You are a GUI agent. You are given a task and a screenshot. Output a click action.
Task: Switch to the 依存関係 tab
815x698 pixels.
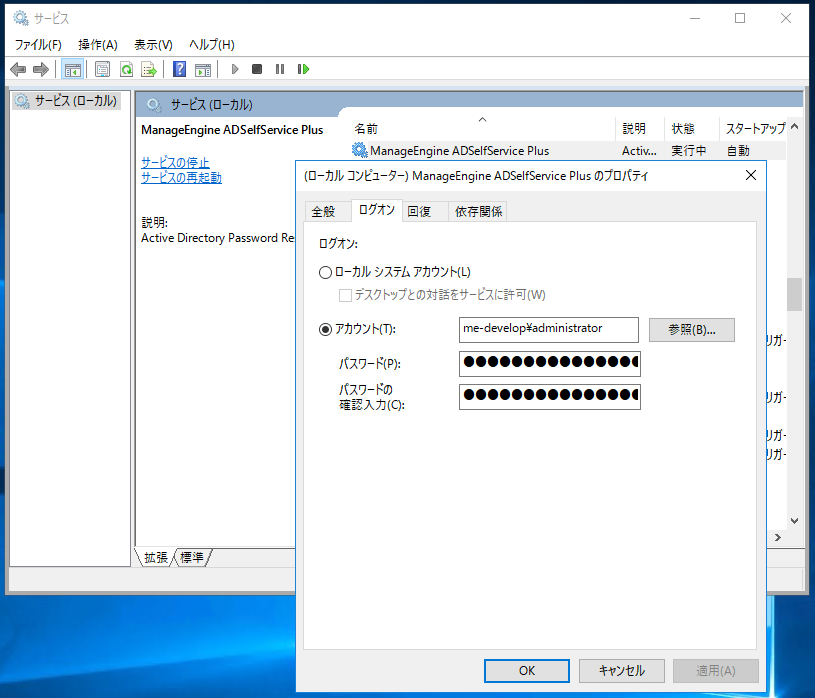click(x=478, y=212)
